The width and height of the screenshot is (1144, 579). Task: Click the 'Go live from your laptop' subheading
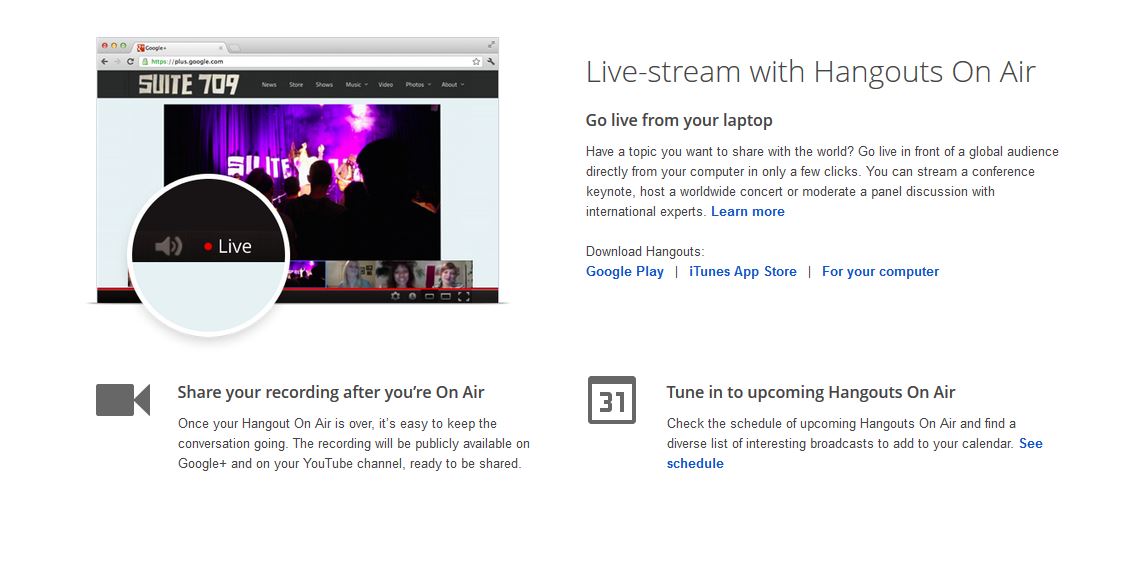[679, 120]
